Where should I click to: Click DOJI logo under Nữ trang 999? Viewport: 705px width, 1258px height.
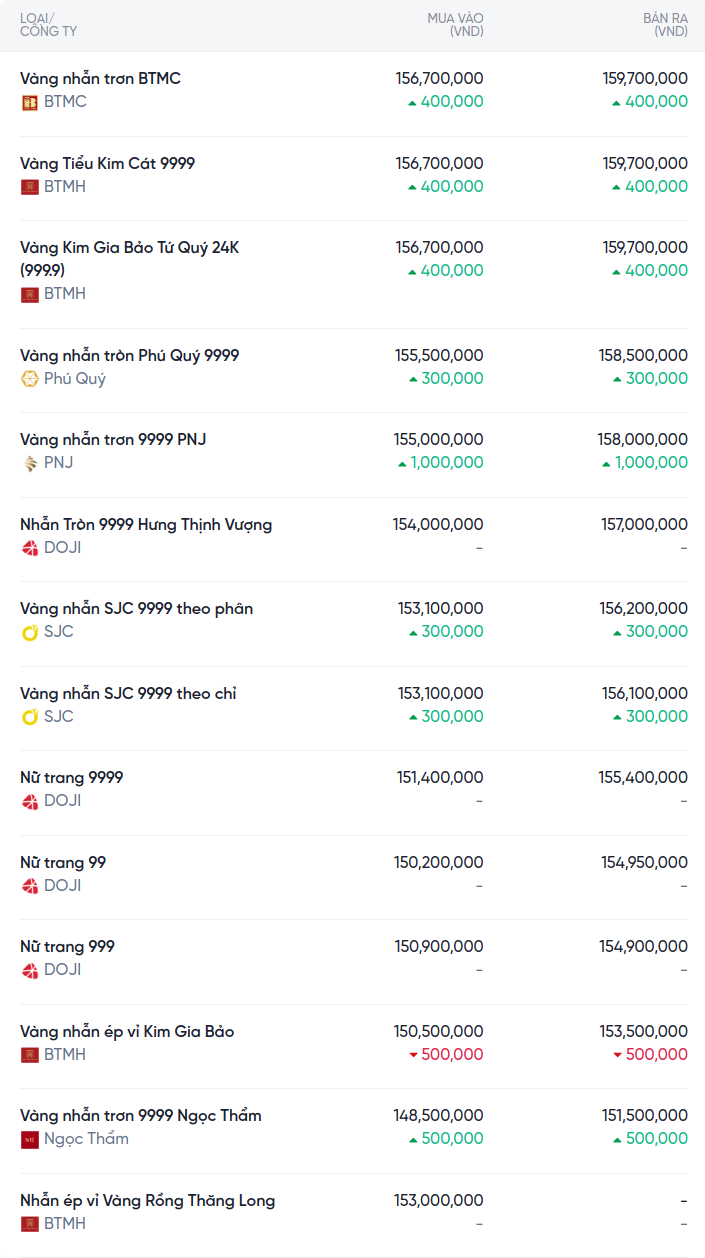point(30,970)
